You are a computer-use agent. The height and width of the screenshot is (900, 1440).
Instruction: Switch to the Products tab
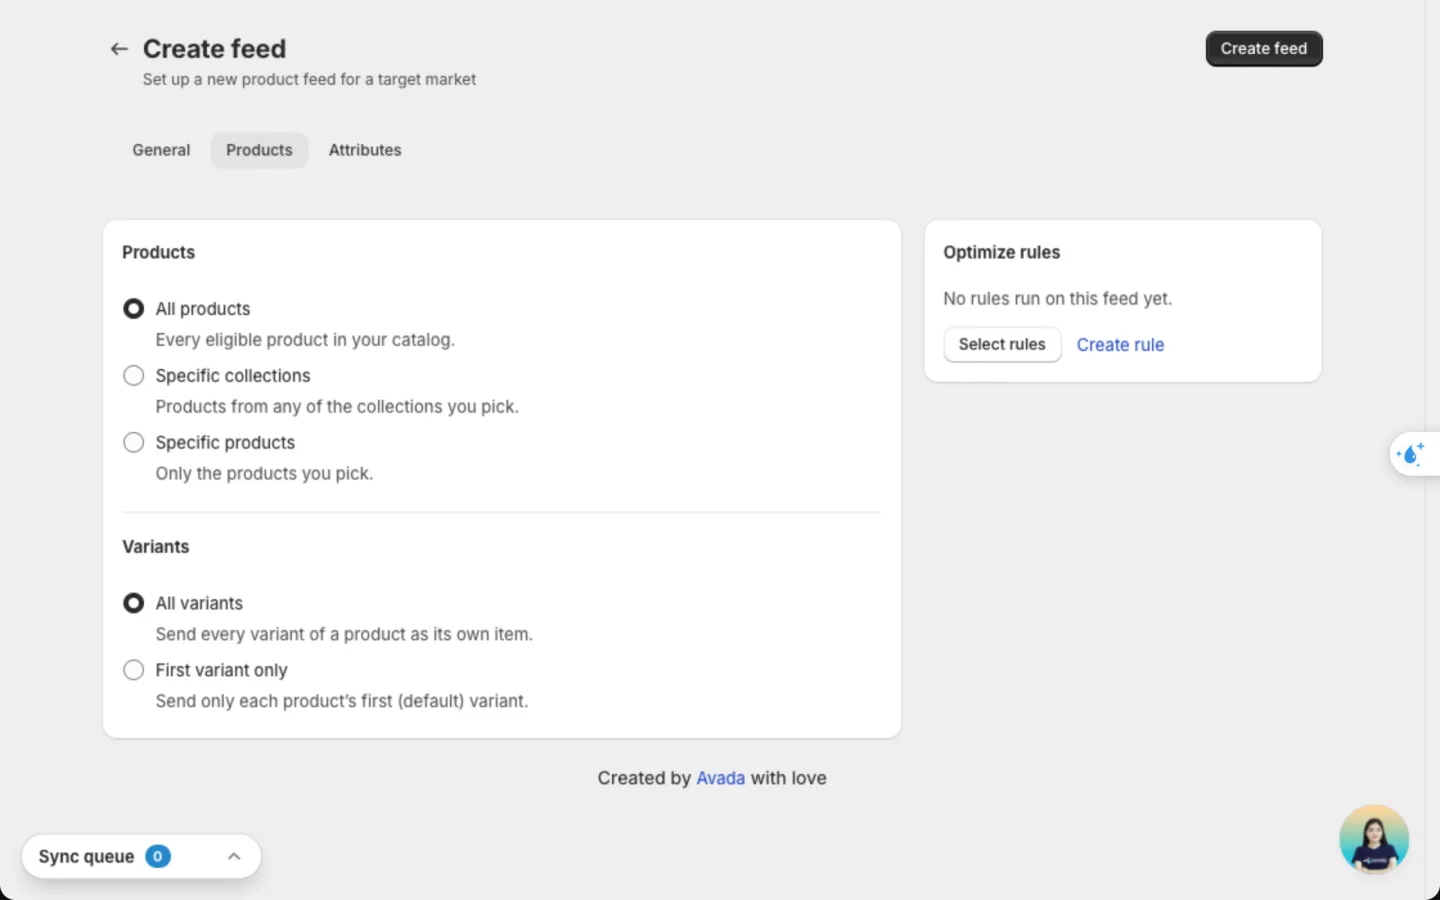[x=259, y=150]
